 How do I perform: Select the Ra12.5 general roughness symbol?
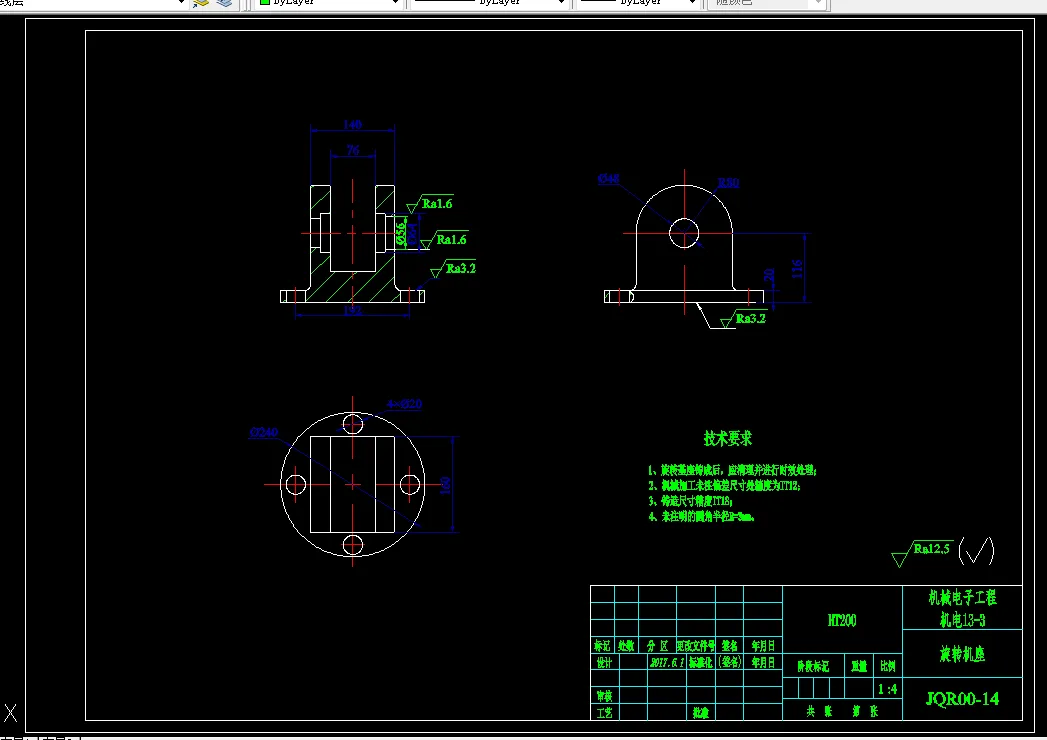click(921, 552)
